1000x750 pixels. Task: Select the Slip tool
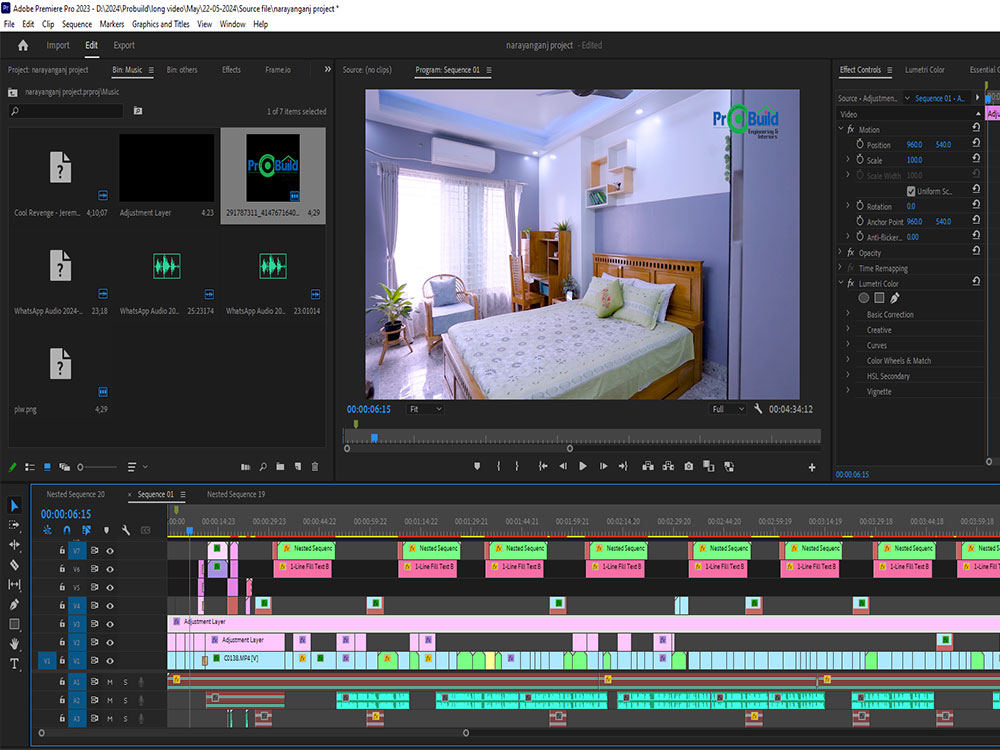(x=14, y=584)
